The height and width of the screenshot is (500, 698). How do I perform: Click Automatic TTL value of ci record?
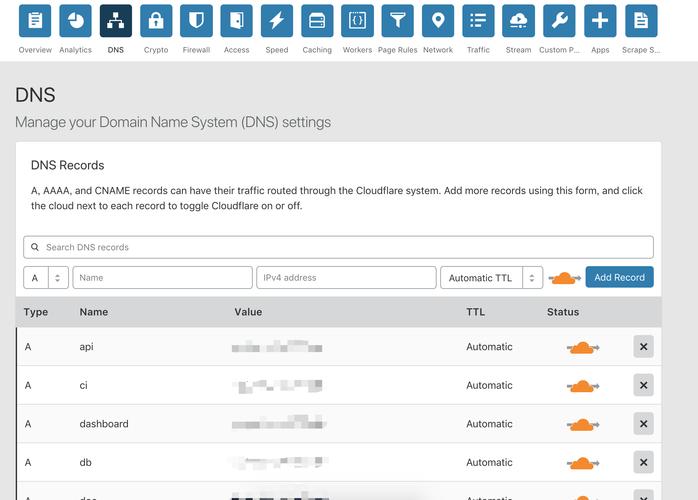click(x=489, y=385)
